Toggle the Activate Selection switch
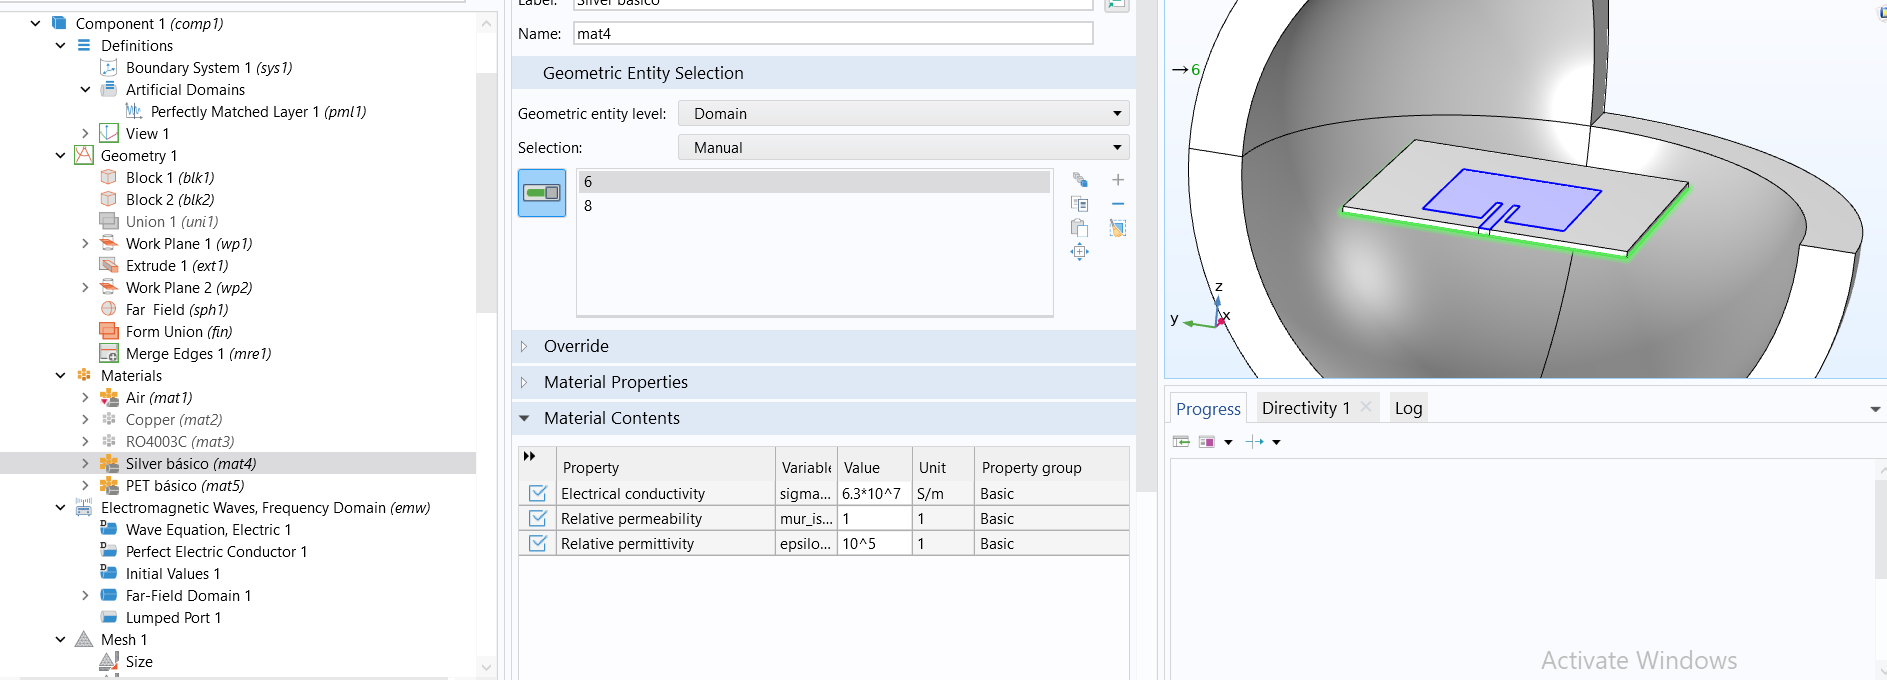The height and width of the screenshot is (680, 1887). coord(542,193)
